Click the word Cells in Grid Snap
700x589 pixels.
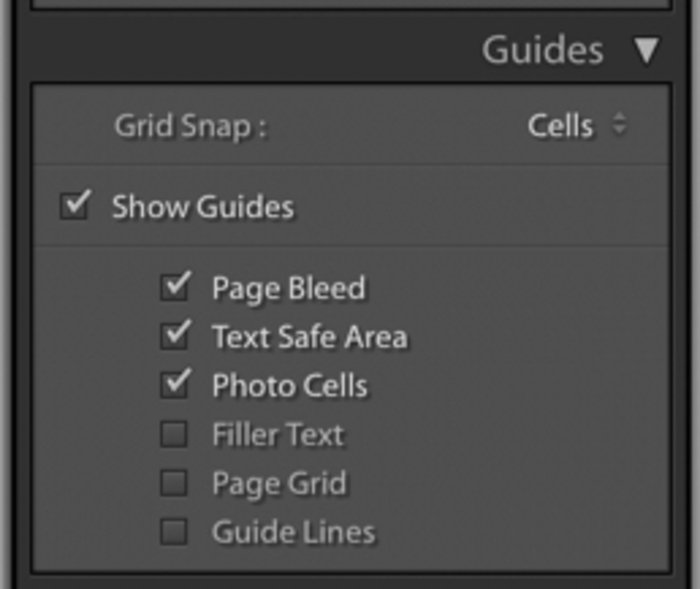(560, 126)
